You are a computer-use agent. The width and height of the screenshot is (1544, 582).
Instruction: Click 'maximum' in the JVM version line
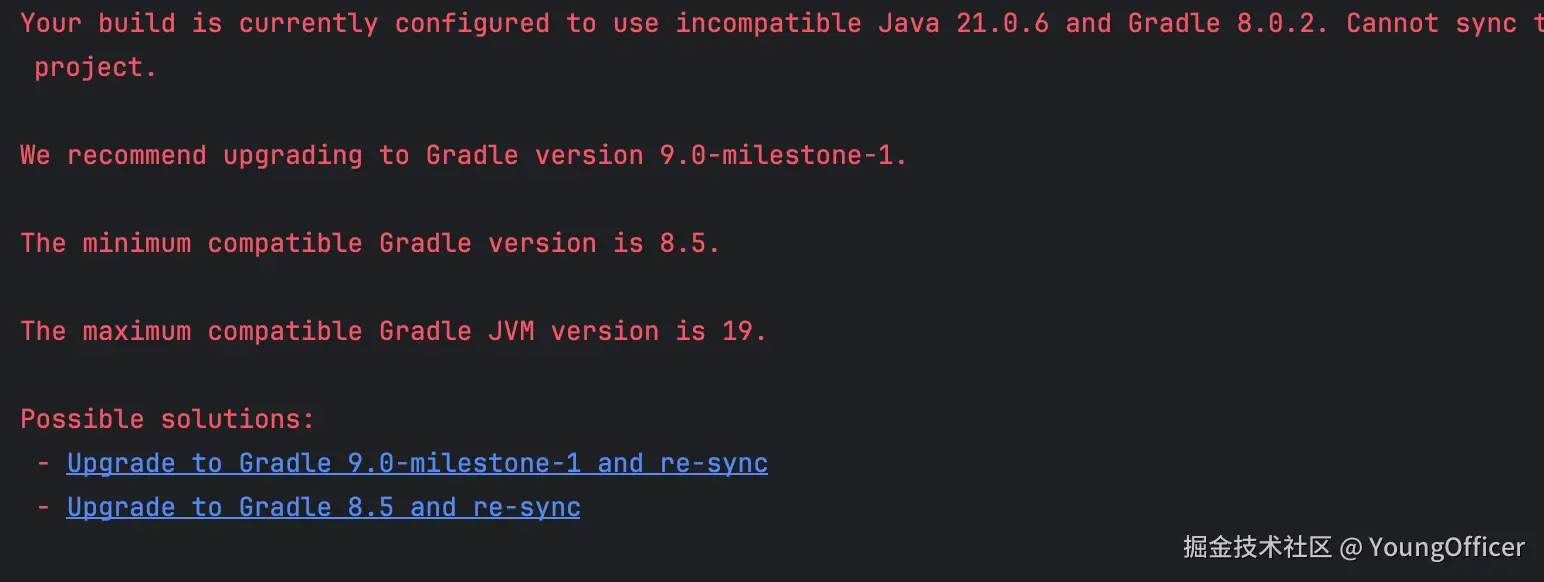tap(136, 331)
